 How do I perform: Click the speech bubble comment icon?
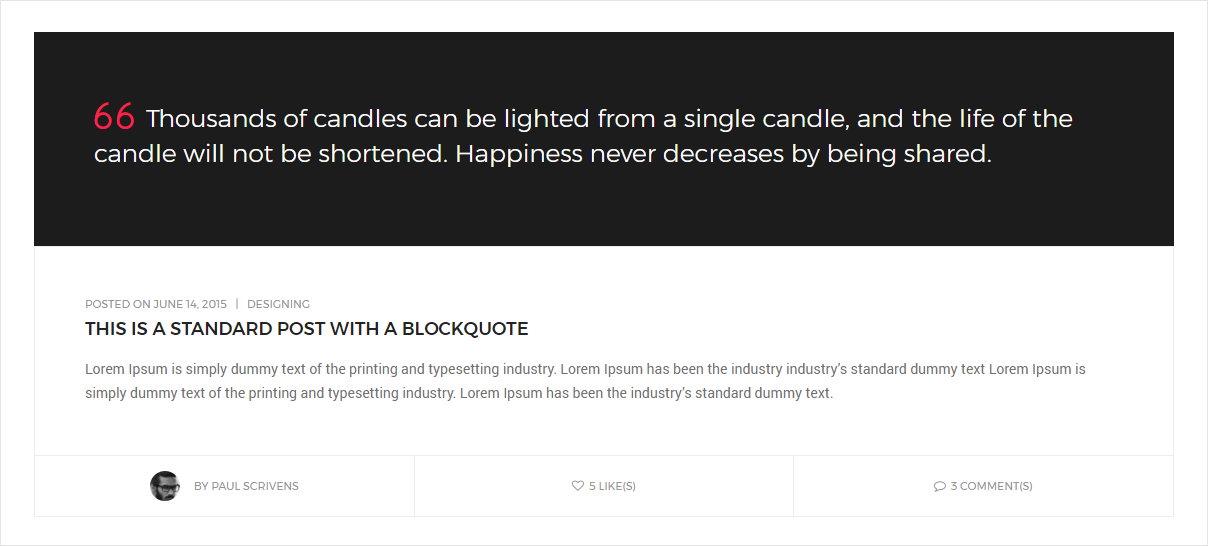tap(940, 487)
